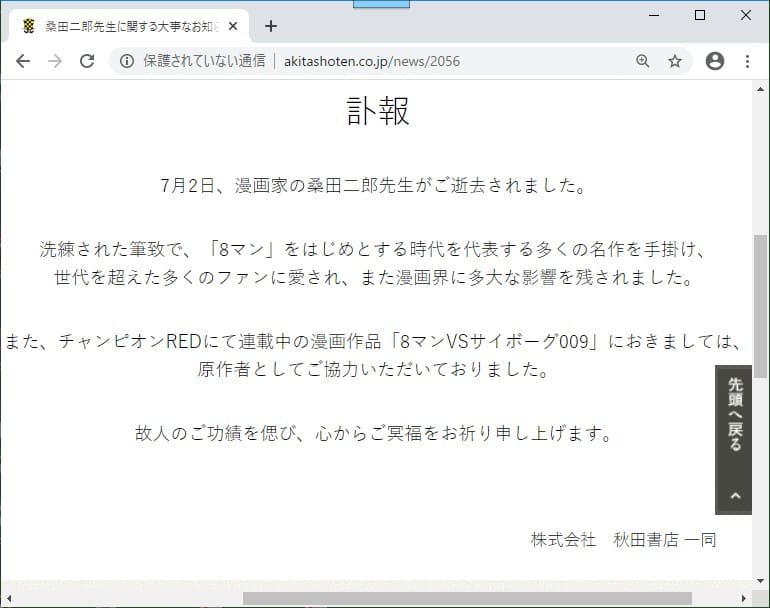Open the Chrome profile avatar
The width and height of the screenshot is (770, 608).
(x=715, y=61)
